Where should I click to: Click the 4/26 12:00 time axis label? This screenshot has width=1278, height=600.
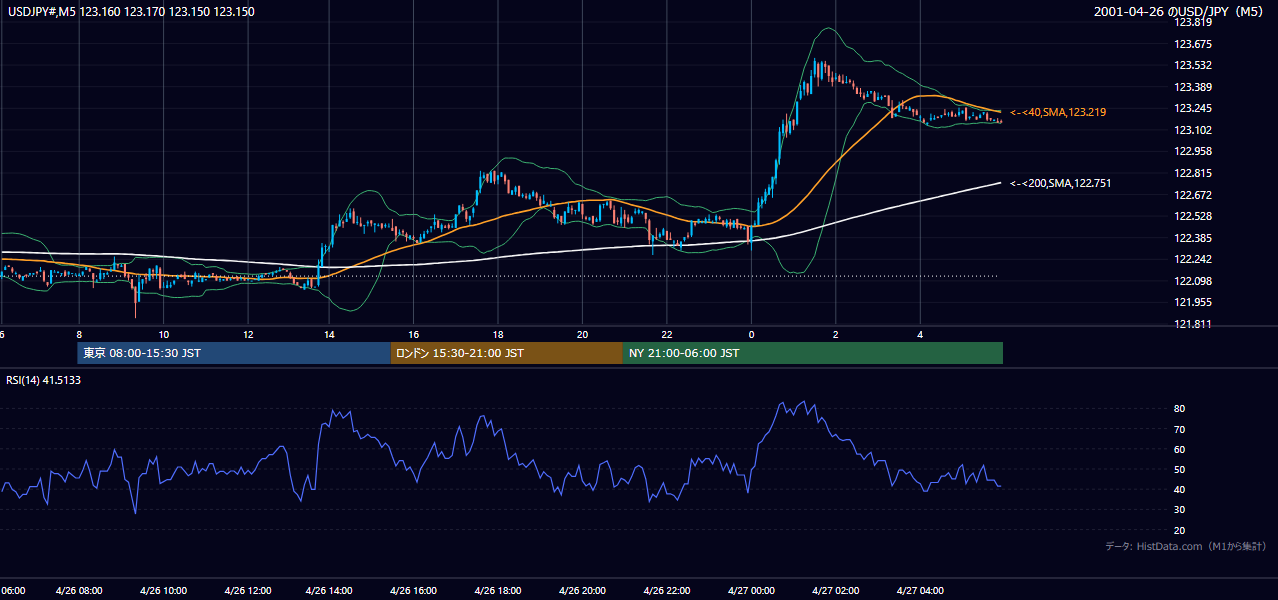click(247, 591)
